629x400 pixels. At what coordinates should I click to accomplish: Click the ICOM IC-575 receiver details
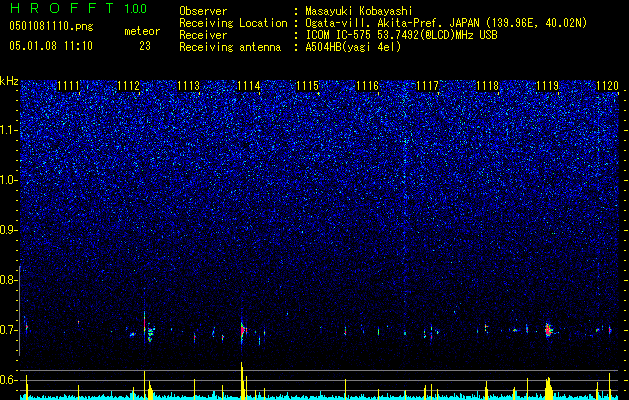[x=401, y=35]
